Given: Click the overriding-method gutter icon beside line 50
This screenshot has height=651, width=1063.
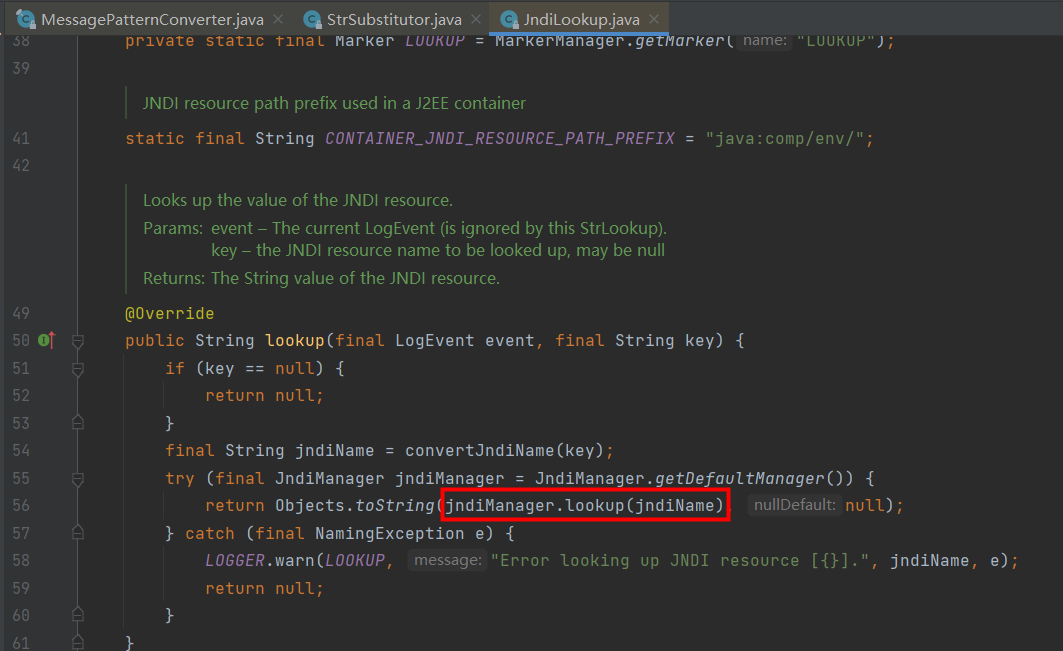Looking at the screenshot, I should coord(46,340).
